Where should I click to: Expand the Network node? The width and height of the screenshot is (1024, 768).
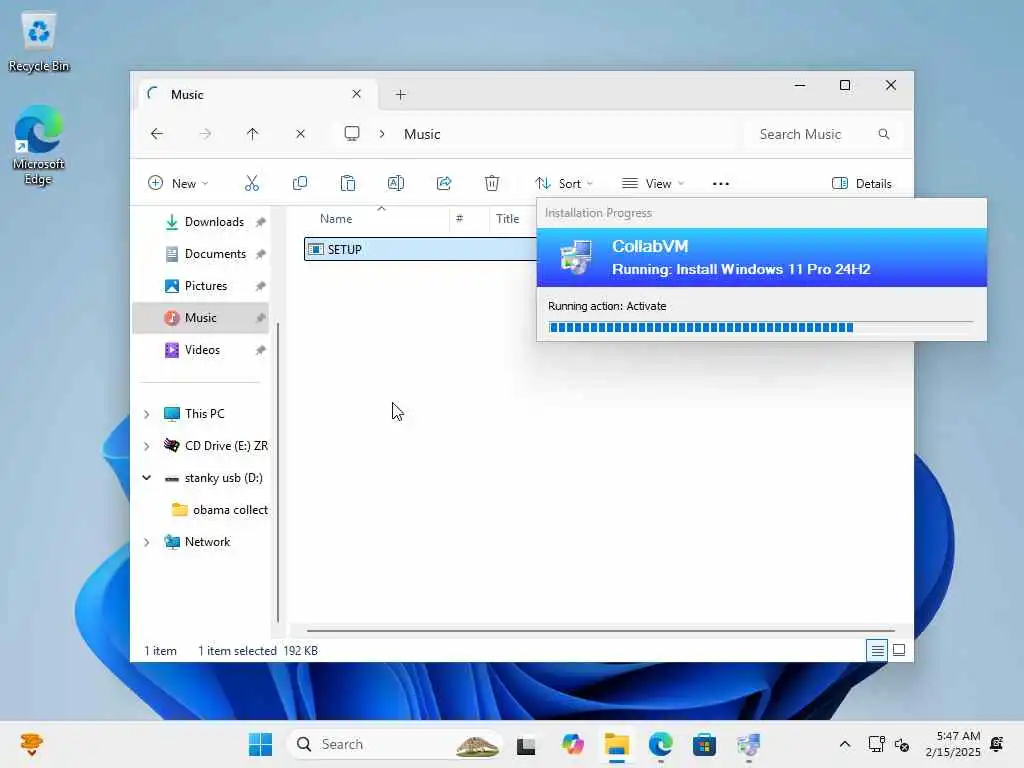pyautogui.click(x=147, y=542)
